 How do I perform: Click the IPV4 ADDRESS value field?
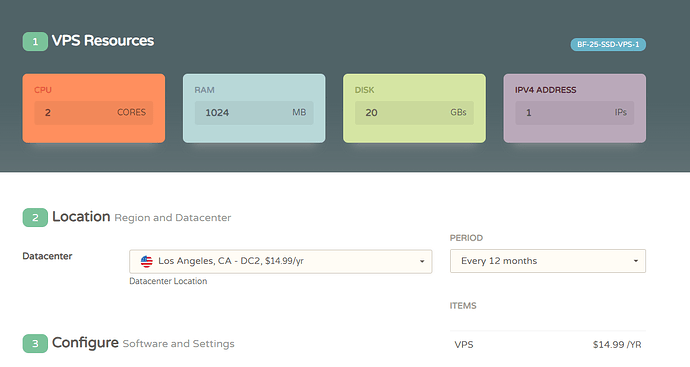tap(574, 113)
